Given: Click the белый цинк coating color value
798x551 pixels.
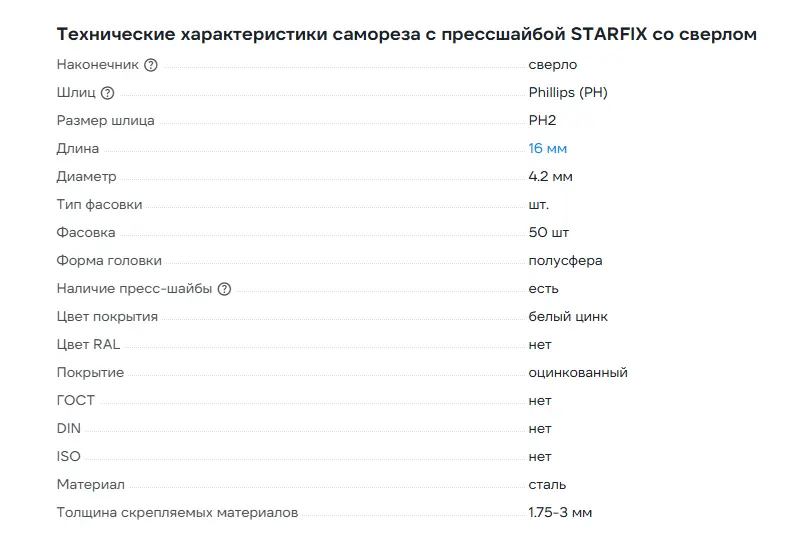Looking at the screenshot, I should pos(568,316).
